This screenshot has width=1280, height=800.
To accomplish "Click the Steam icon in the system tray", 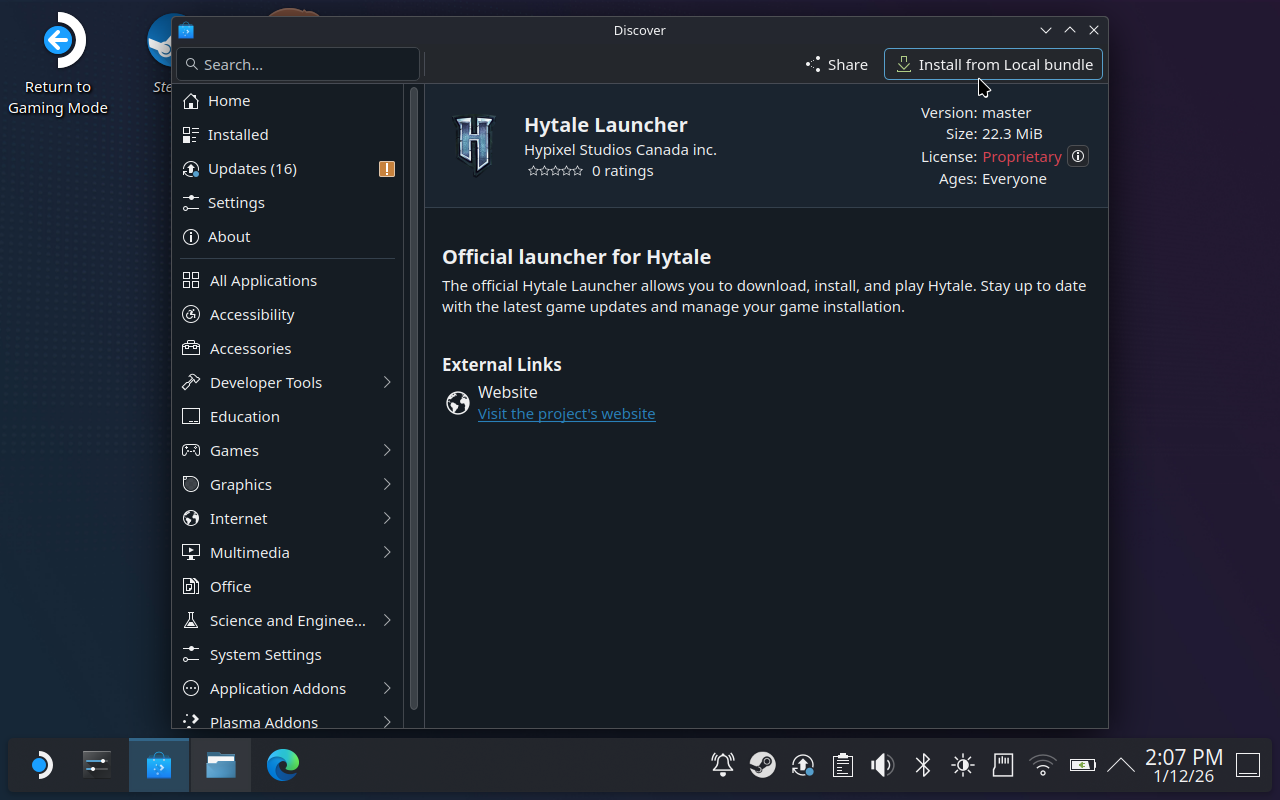I will coord(762,765).
